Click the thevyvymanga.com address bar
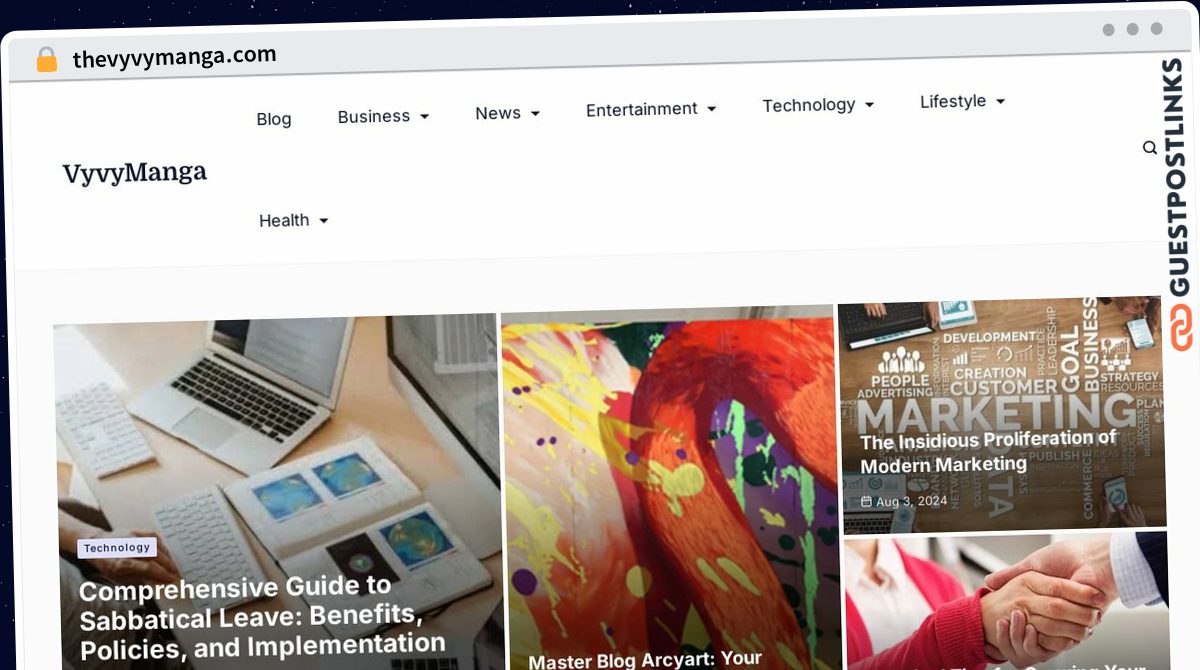This screenshot has width=1200, height=670. (175, 58)
